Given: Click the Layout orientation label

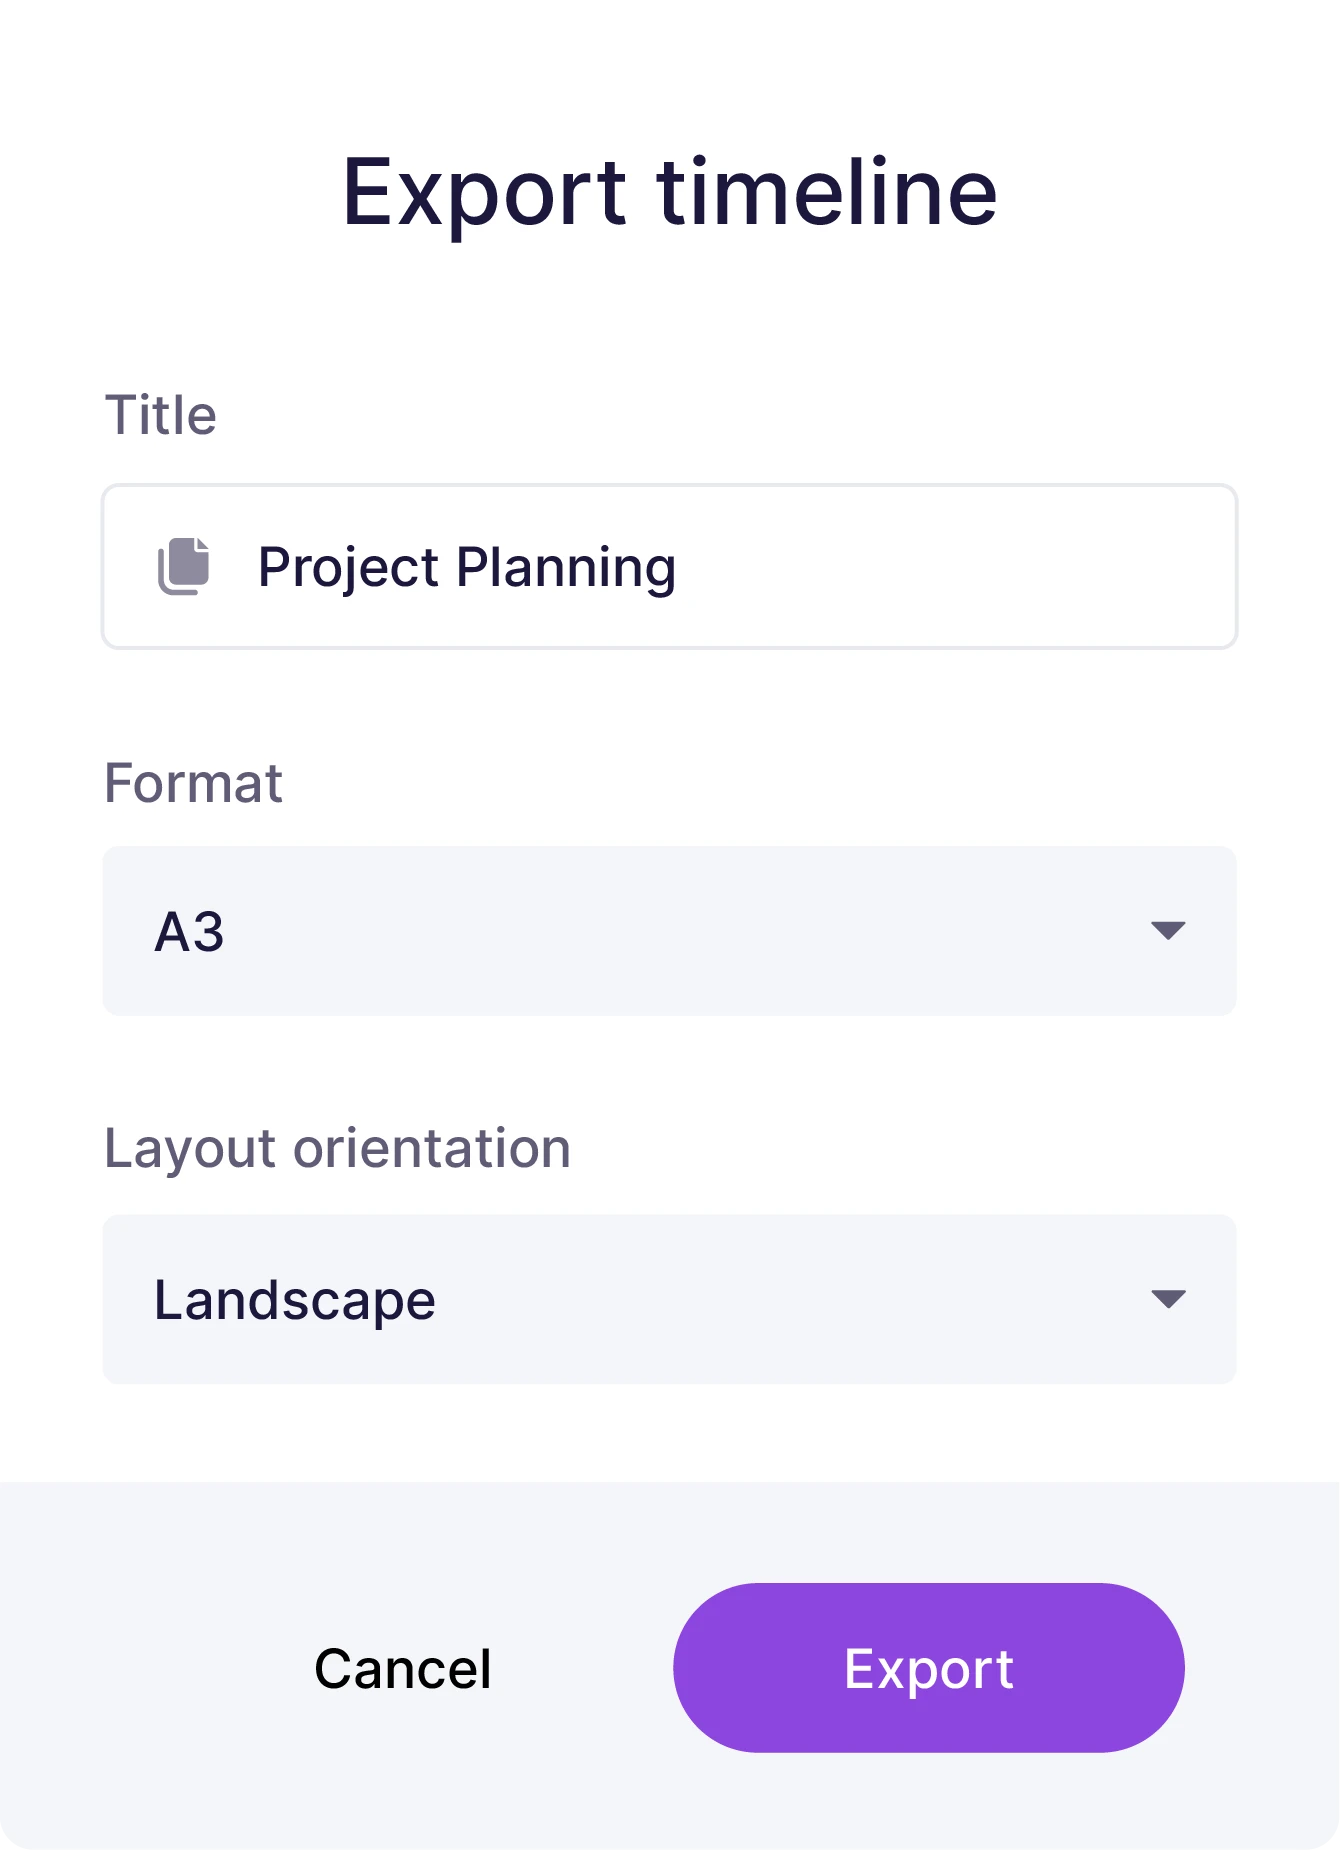Looking at the screenshot, I should pyautogui.click(x=338, y=1148).
